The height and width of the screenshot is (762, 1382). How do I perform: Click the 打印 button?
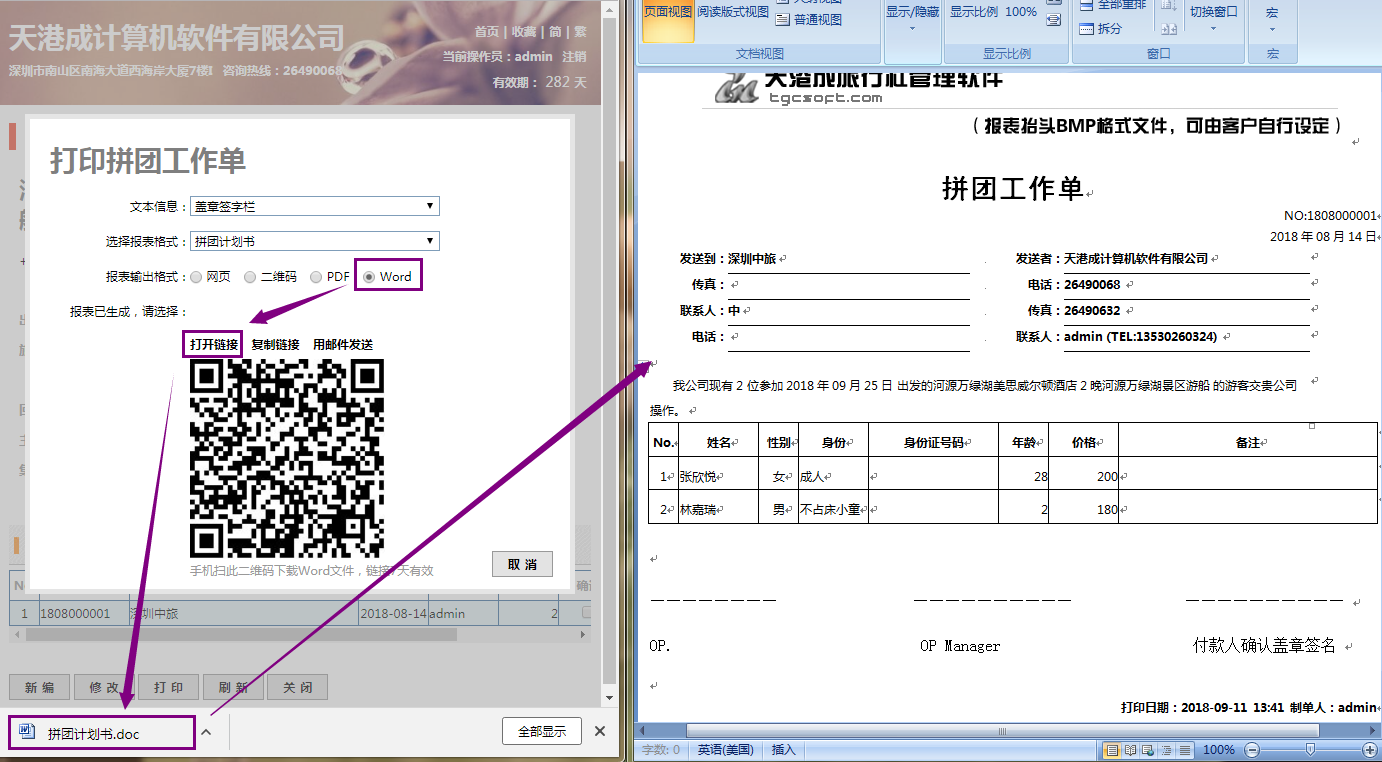click(x=168, y=688)
